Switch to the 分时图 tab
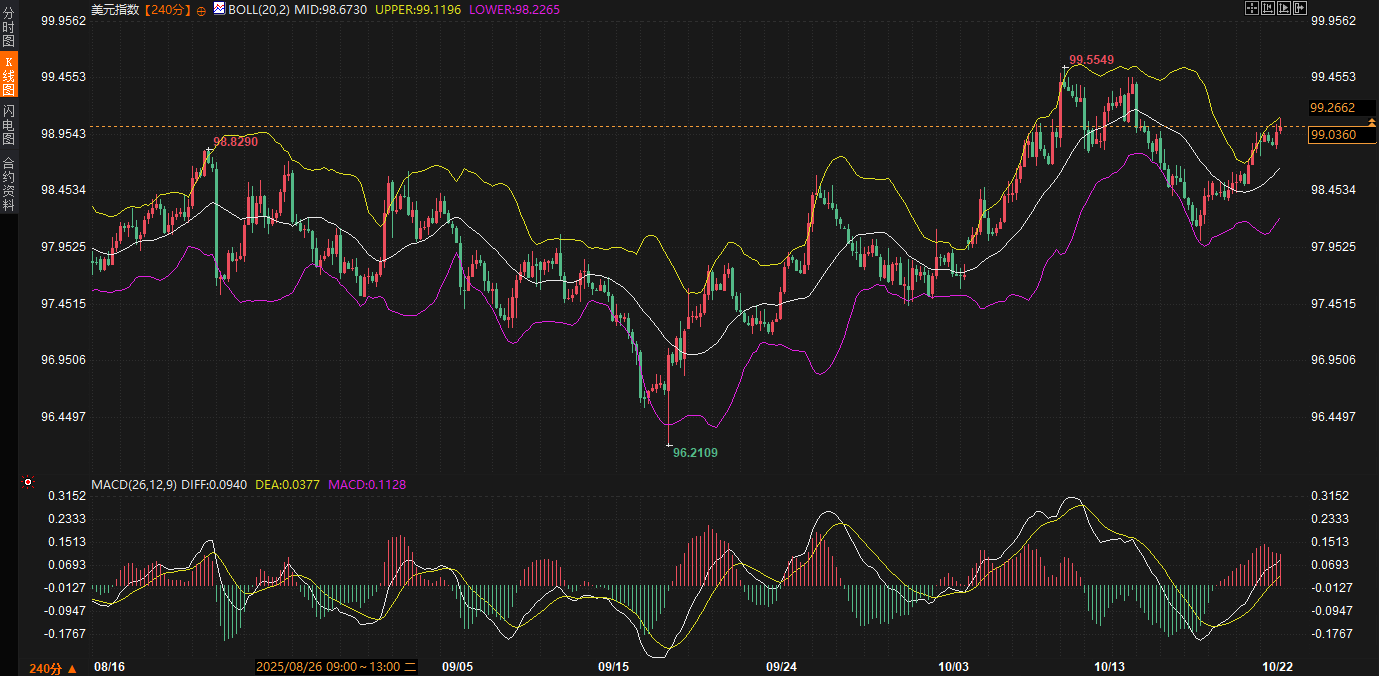1379x676 pixels. pyautogui.click(x=8, y=26)
